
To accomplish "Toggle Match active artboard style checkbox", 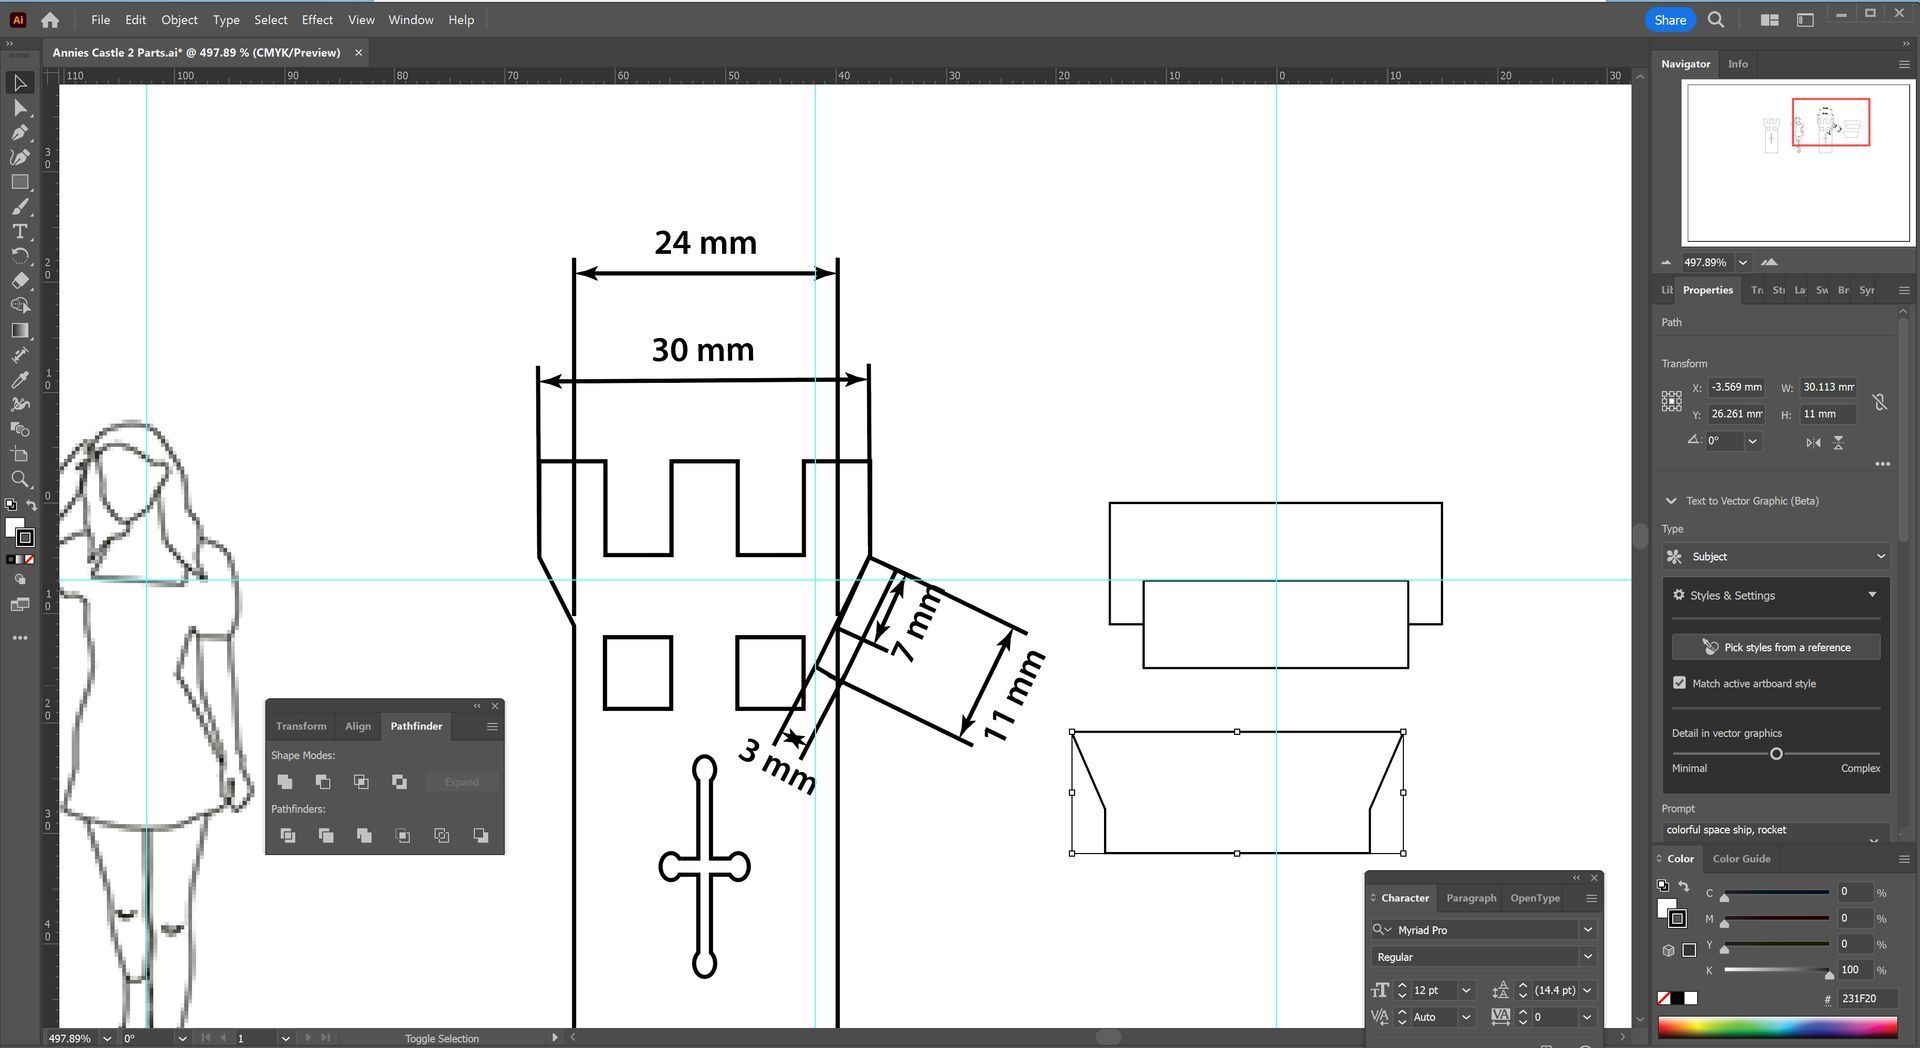I will pyautogui.click(x=1679, y=683).
